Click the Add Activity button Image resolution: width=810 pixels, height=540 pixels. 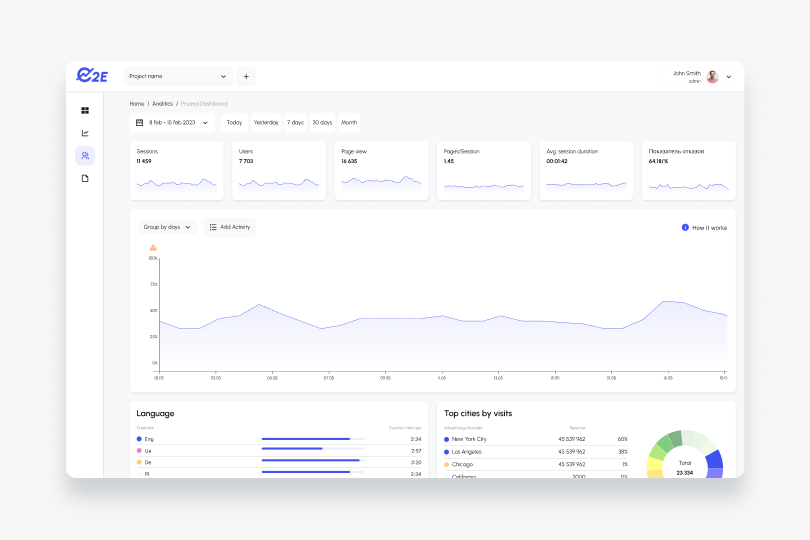(x=229, y=227)
